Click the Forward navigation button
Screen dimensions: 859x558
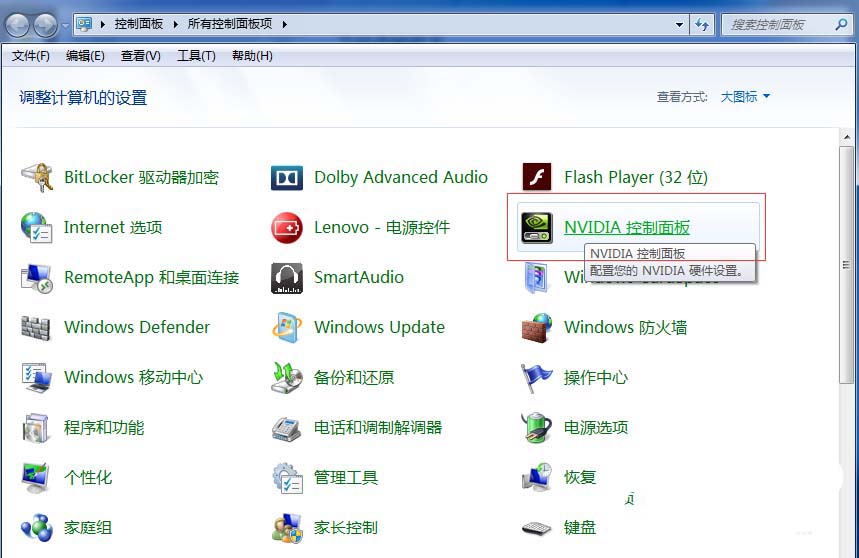(x=45, y=25)
